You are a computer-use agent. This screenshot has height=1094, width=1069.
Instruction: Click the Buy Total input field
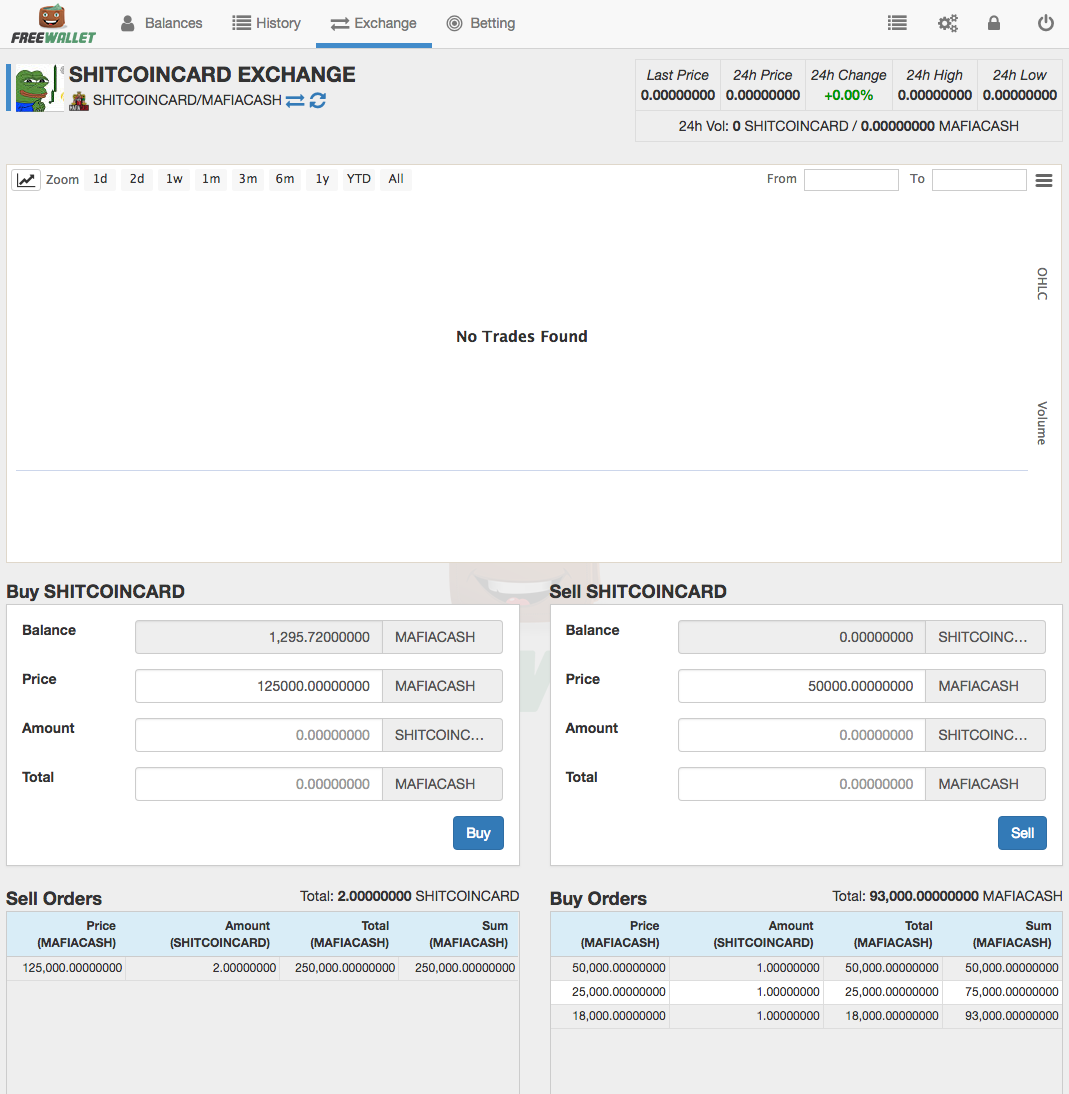tap(259, 784)
